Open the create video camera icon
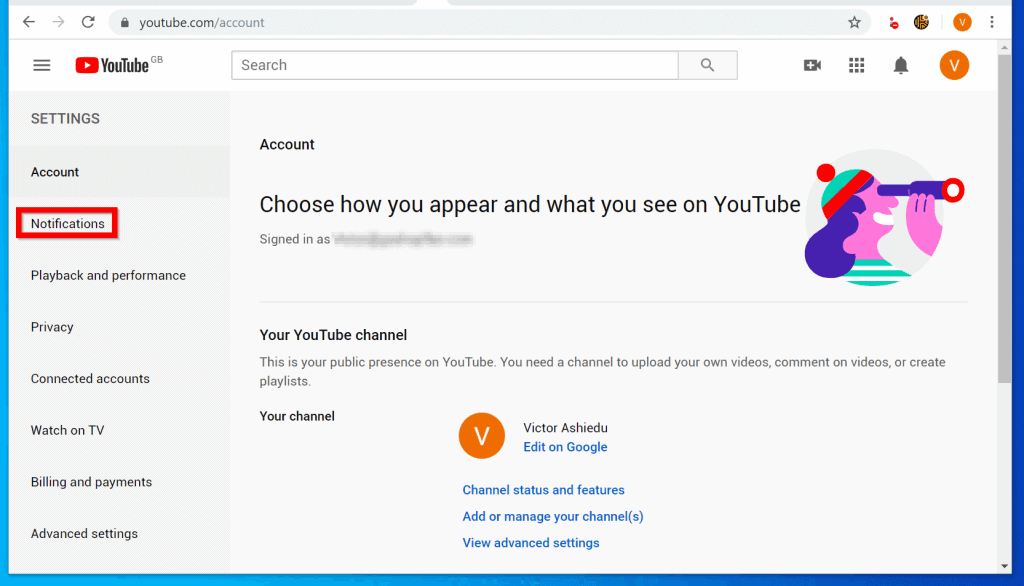The image size is (1024, 586). coord(812,65)
